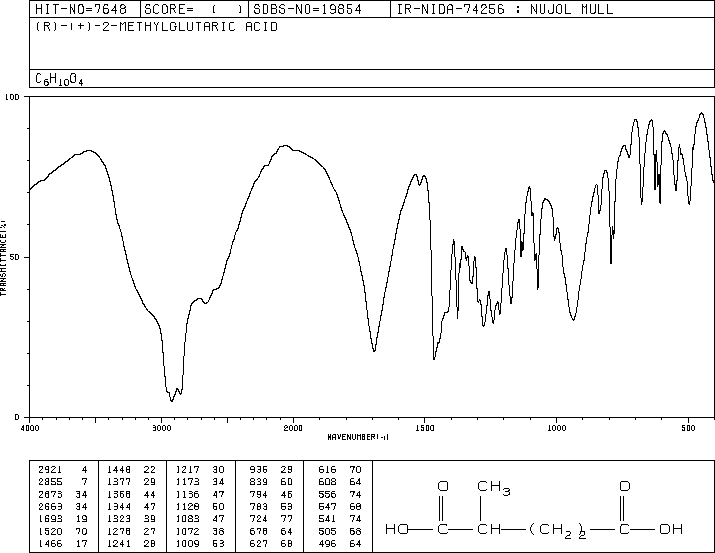Click the 3000 wavenumber axis label
Image resolution: width=715 pixels, height=553 pixels.
coord(161,428)
